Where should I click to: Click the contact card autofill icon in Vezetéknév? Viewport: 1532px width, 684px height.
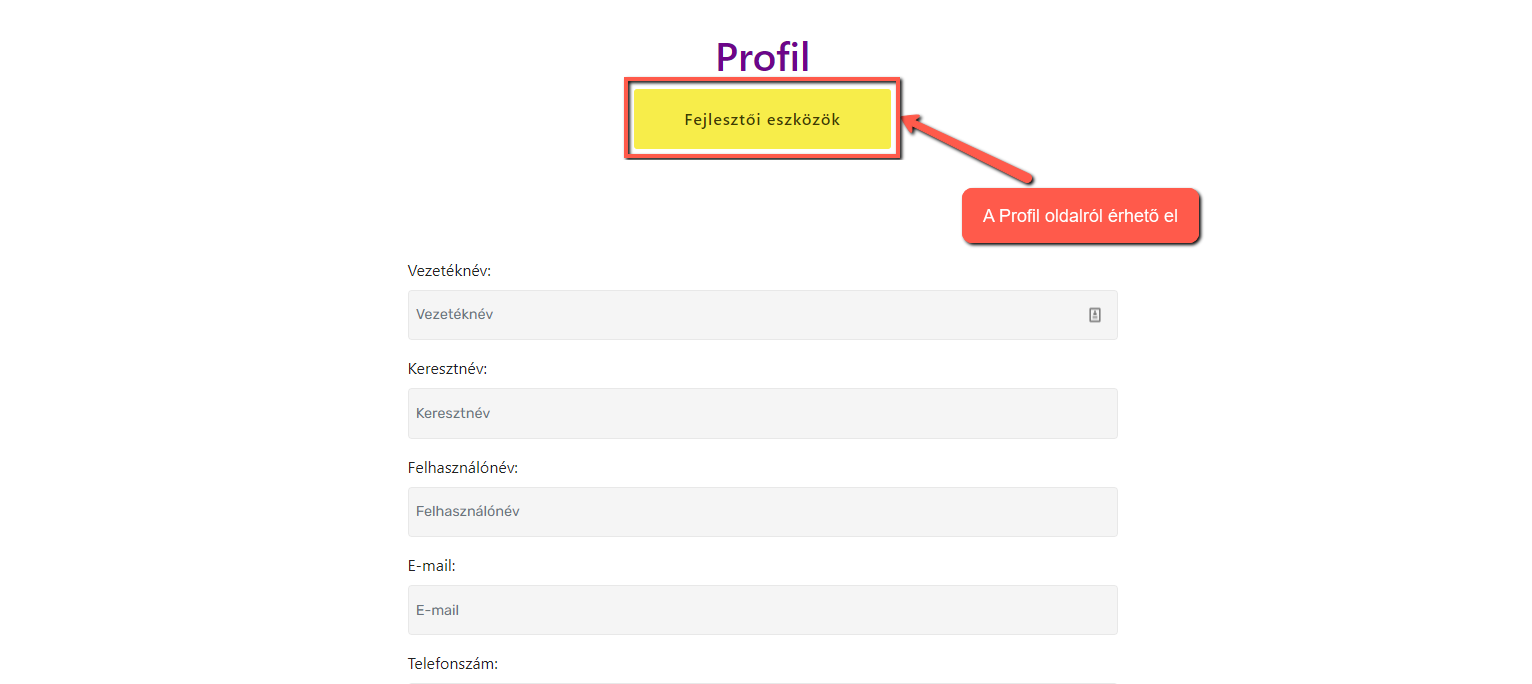(x=1094, y=315)
